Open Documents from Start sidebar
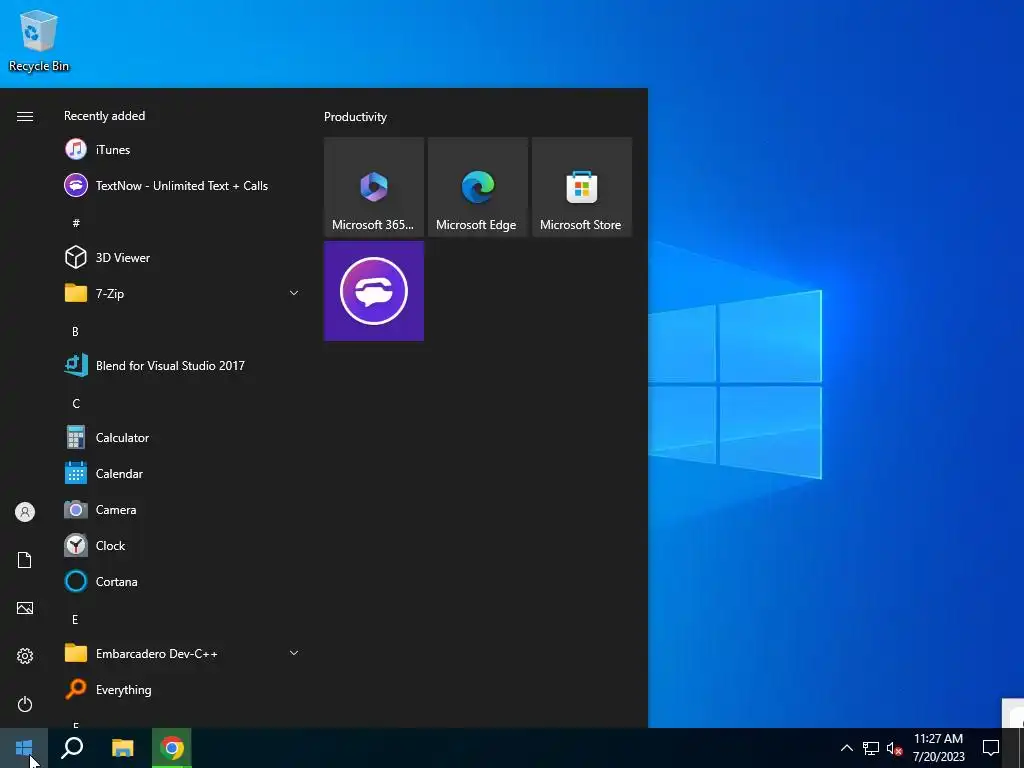This screenshot has height=768, width=1024. [x=25, y=560]
